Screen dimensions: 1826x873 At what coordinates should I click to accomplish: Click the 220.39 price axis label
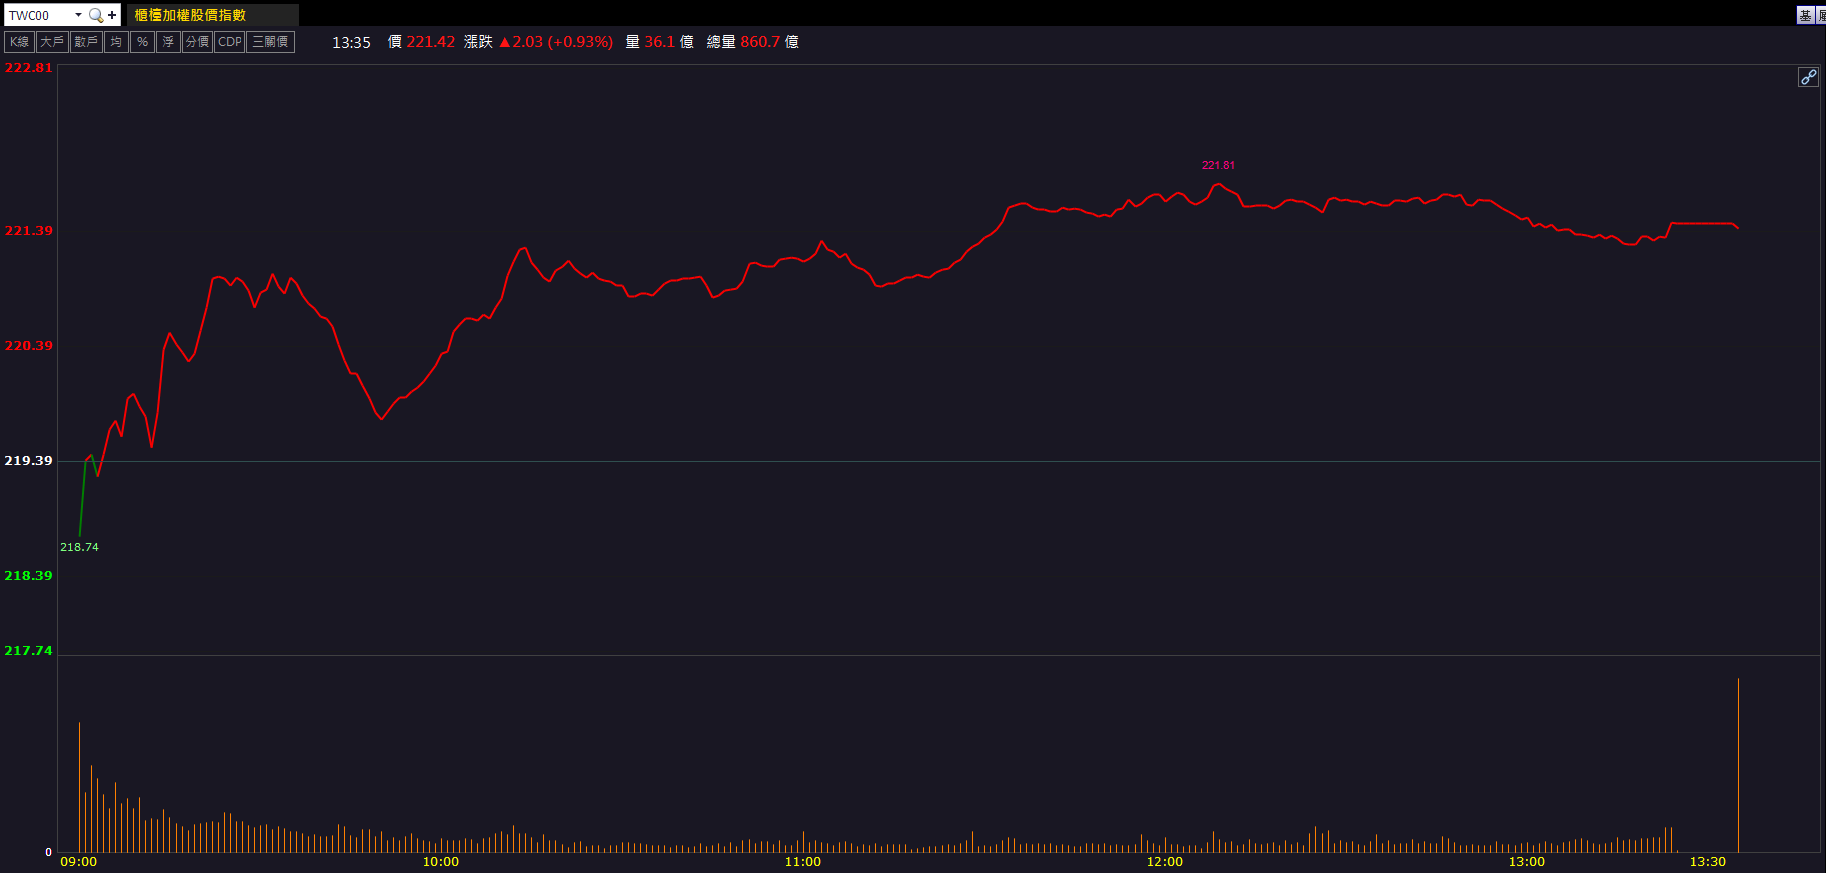(28, 346)
